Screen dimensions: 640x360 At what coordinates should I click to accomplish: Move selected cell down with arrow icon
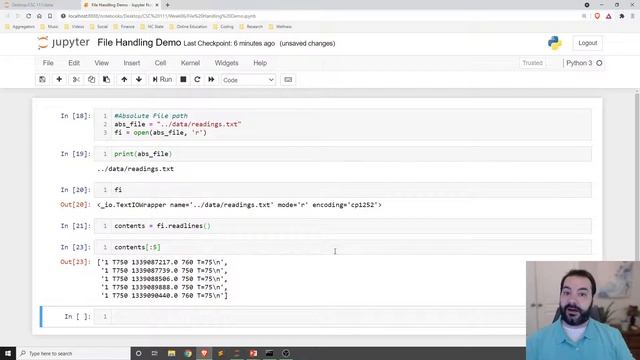(139, 80)
